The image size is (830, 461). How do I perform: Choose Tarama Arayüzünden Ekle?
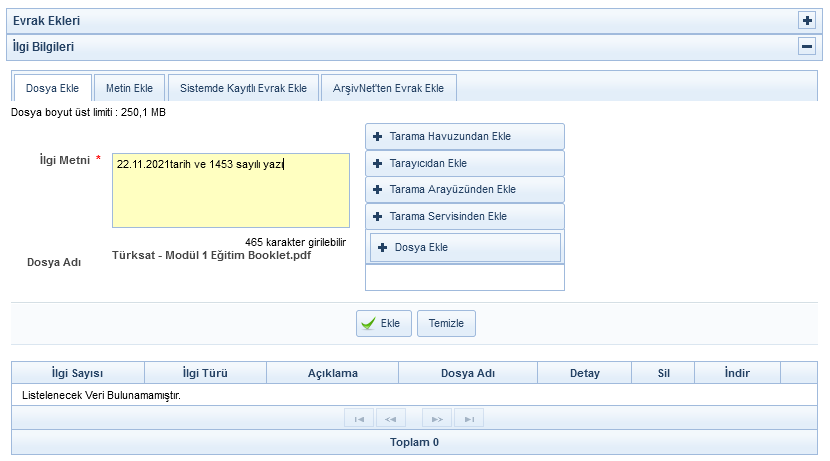click(x=465, y=190)
